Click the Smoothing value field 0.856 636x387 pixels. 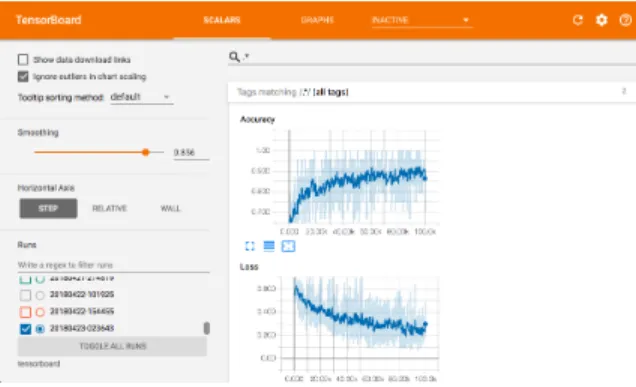(x=191, y=153)
